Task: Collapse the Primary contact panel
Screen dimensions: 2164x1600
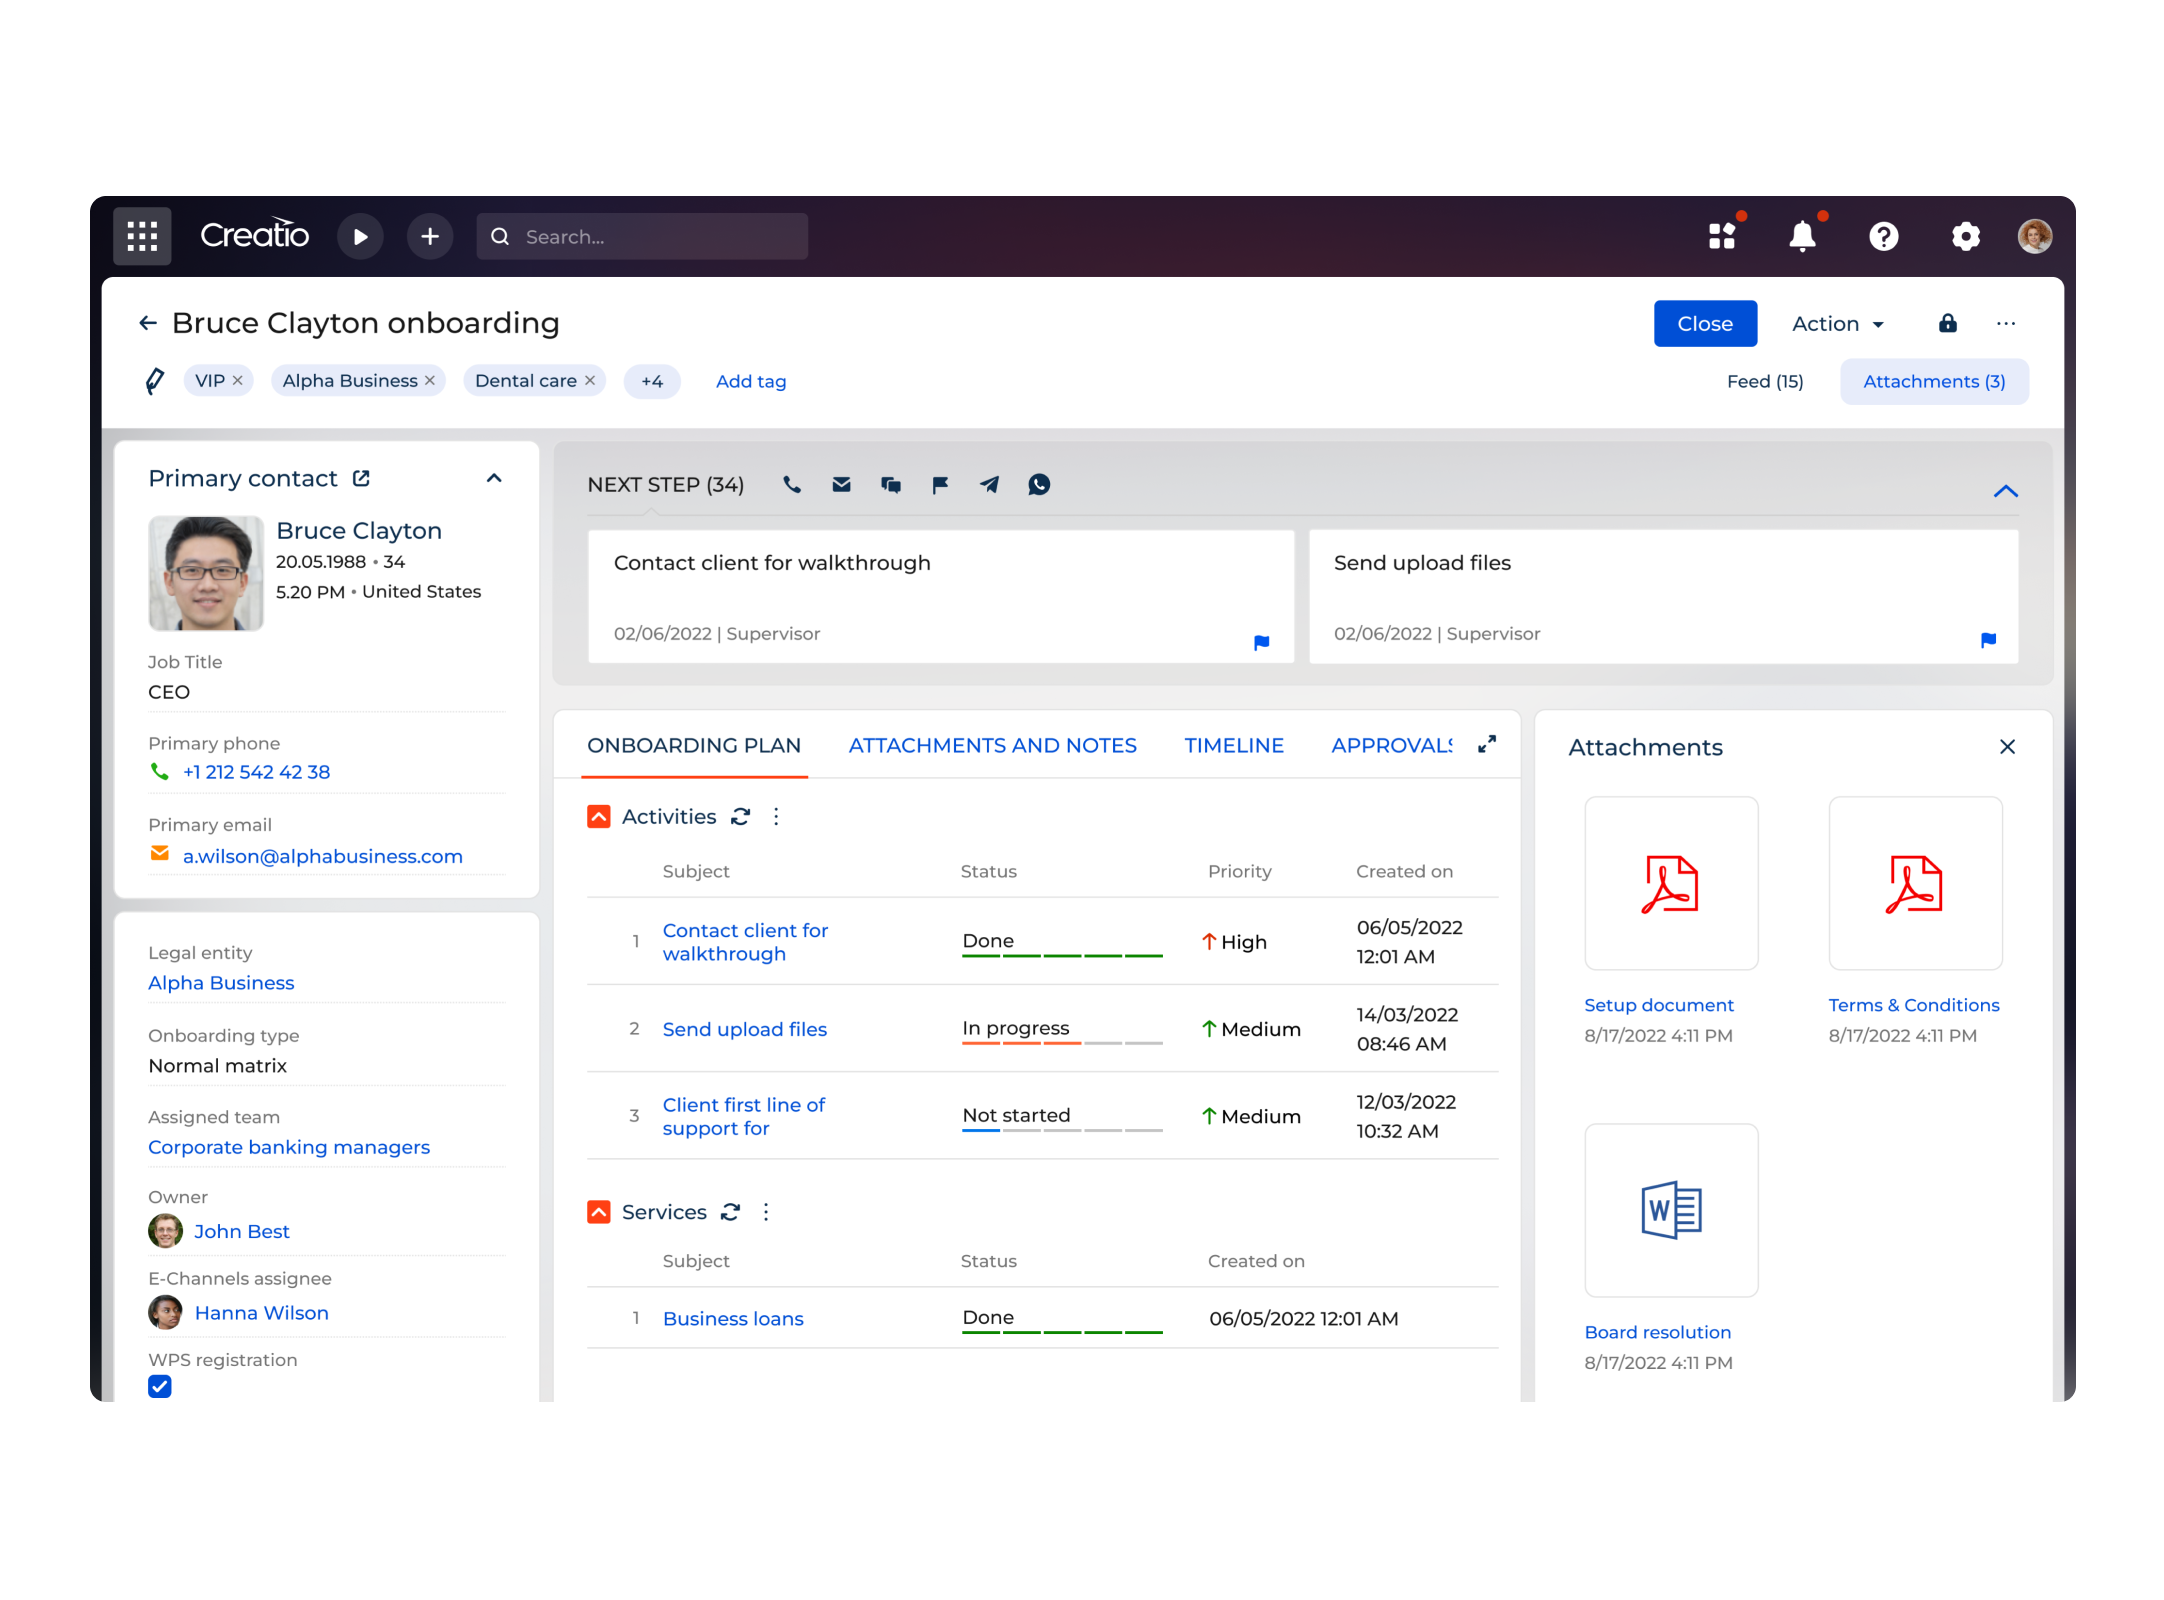Action: 494,478
